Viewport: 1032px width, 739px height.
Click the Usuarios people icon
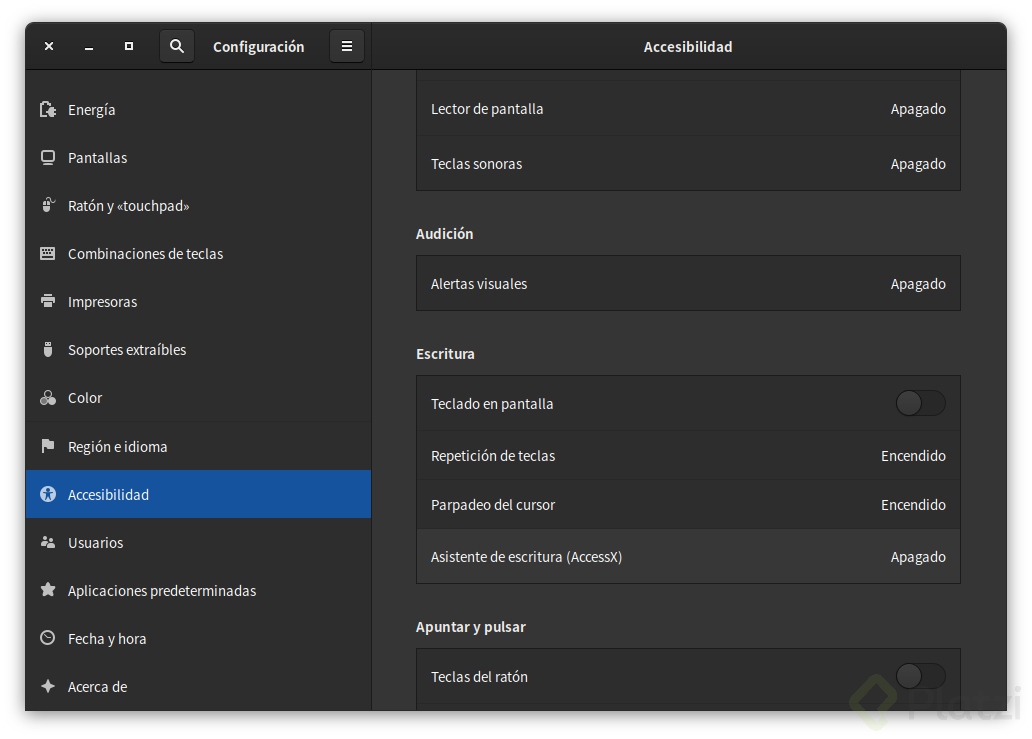(x=47, y=542)
